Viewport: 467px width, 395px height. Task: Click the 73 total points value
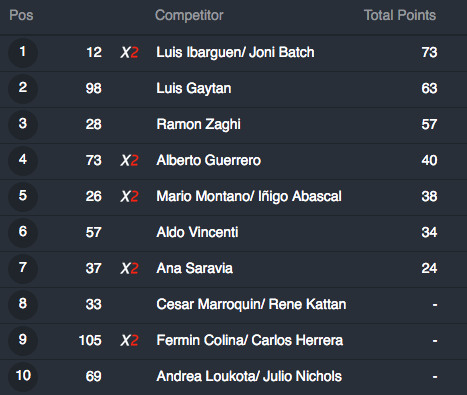(x=429, y=53)
